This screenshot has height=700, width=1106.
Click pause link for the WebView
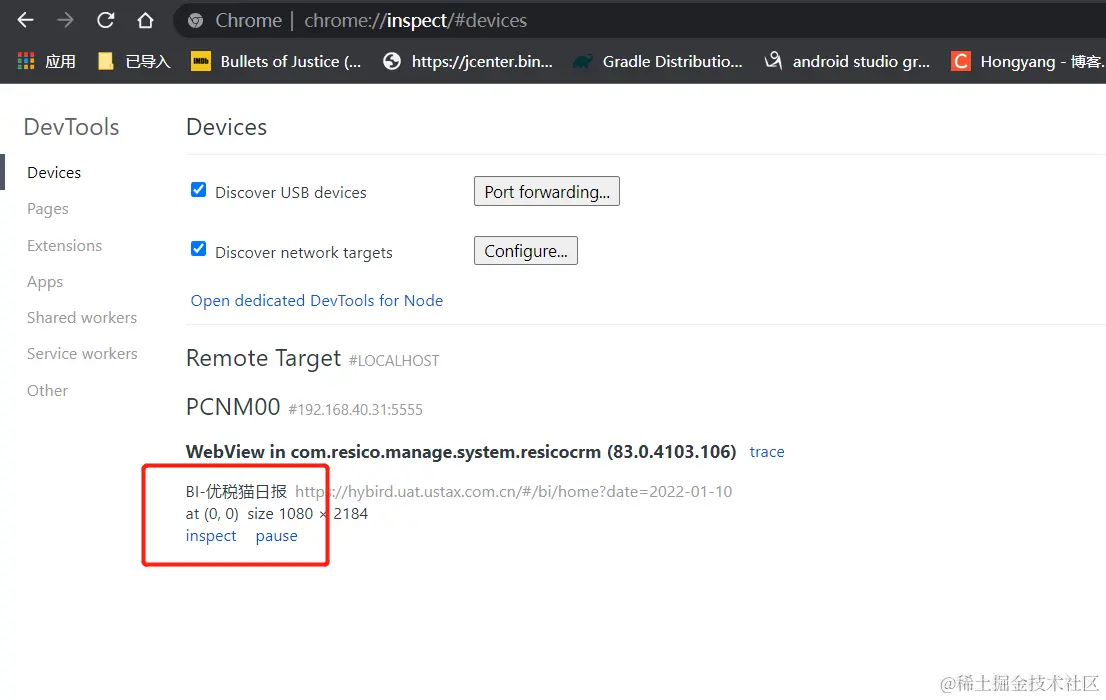pos(276,536)
